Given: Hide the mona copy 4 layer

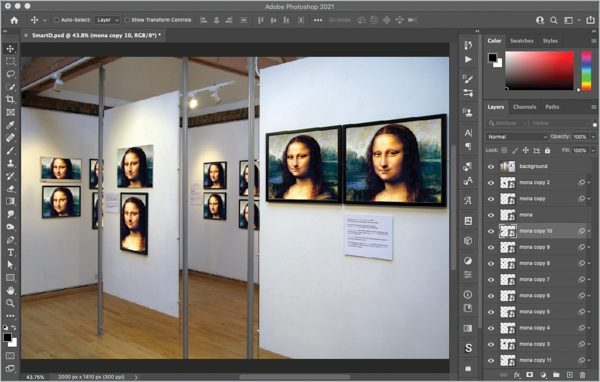Looking at the screenshot, I should tap(491, 328).
